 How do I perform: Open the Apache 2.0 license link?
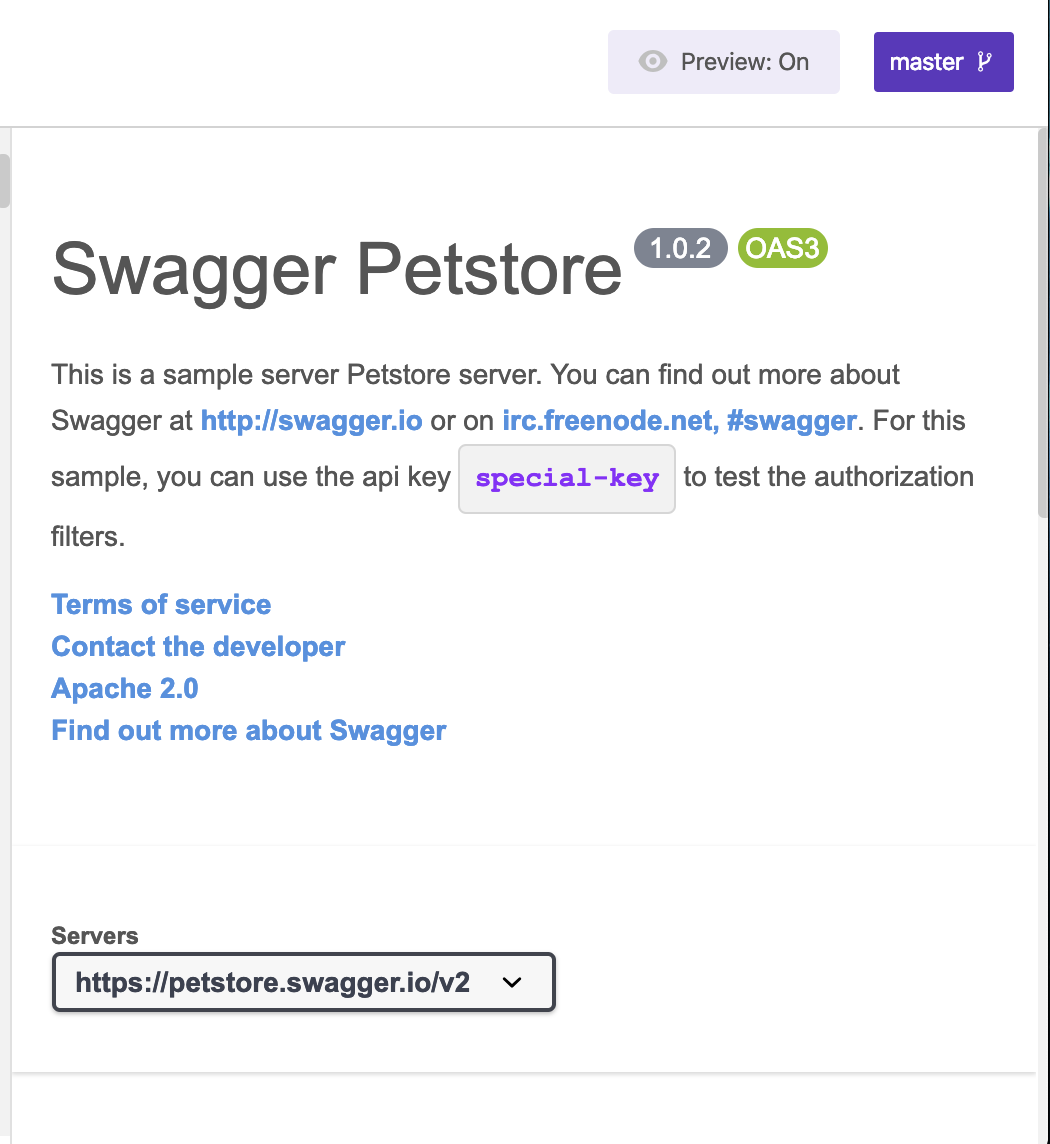tap(125, 688)
